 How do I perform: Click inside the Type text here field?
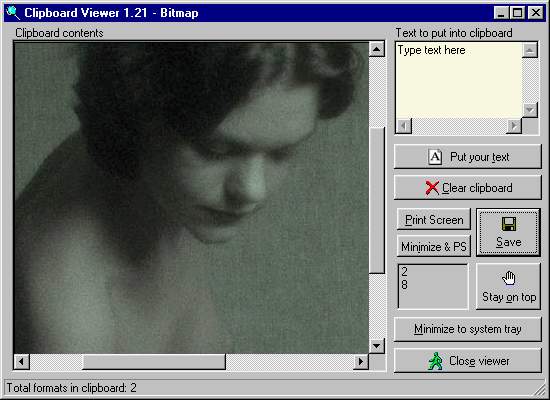459,80
